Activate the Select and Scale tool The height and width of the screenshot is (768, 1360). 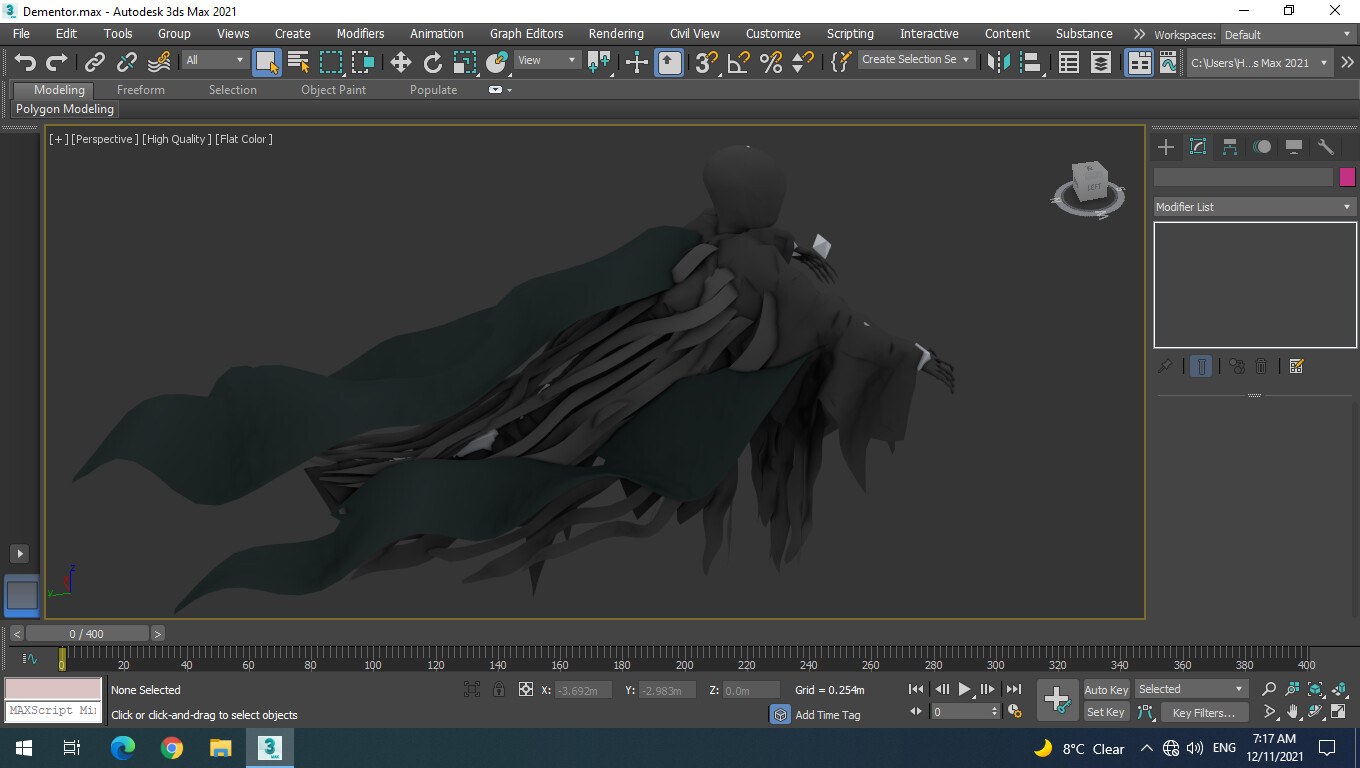[463, 62]
